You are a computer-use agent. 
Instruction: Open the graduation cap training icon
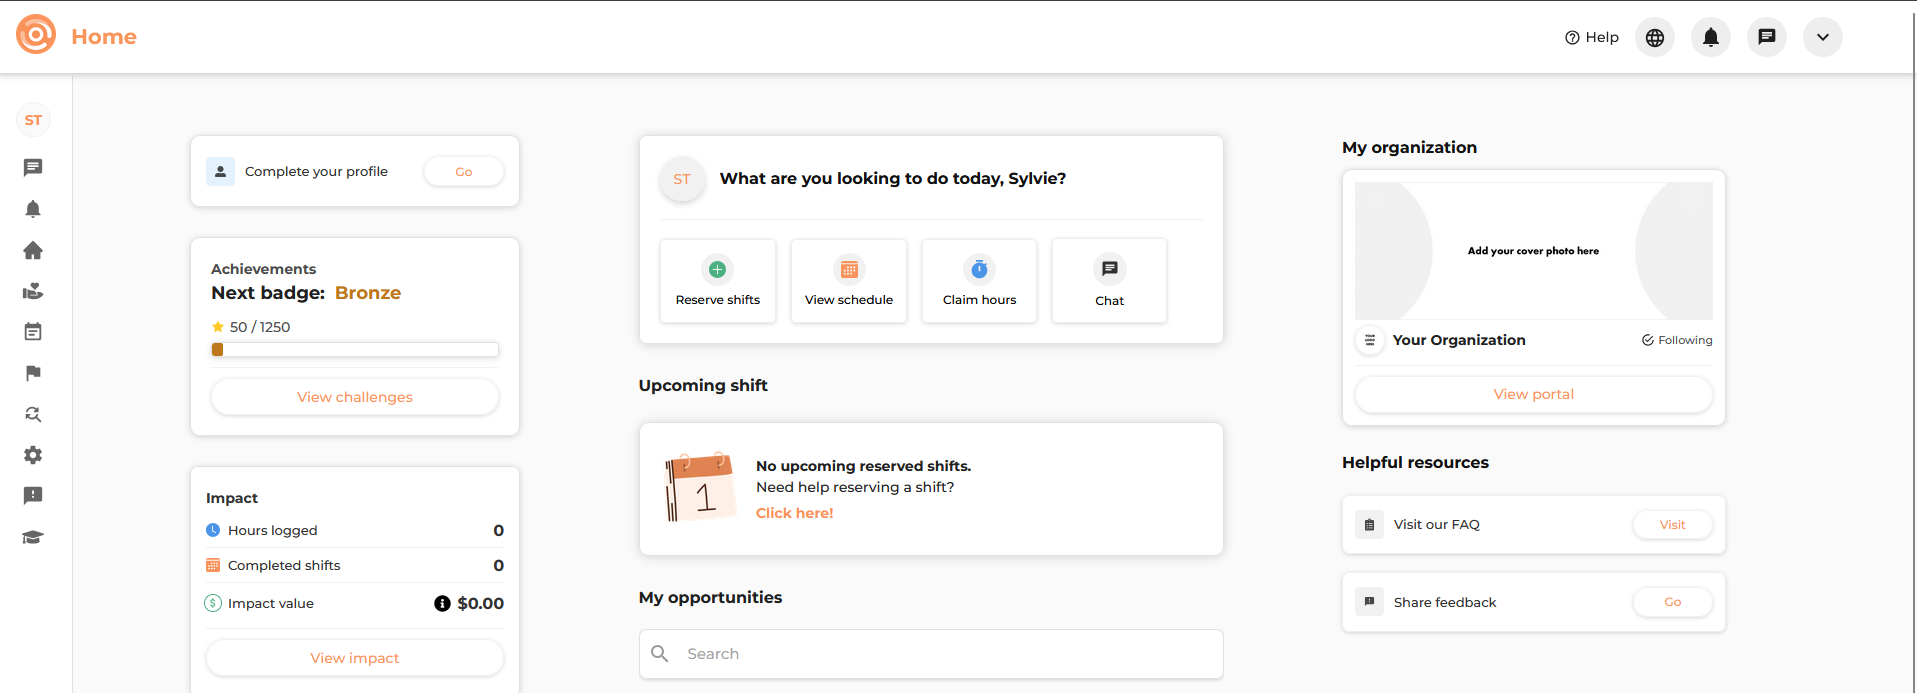(33, 537)
